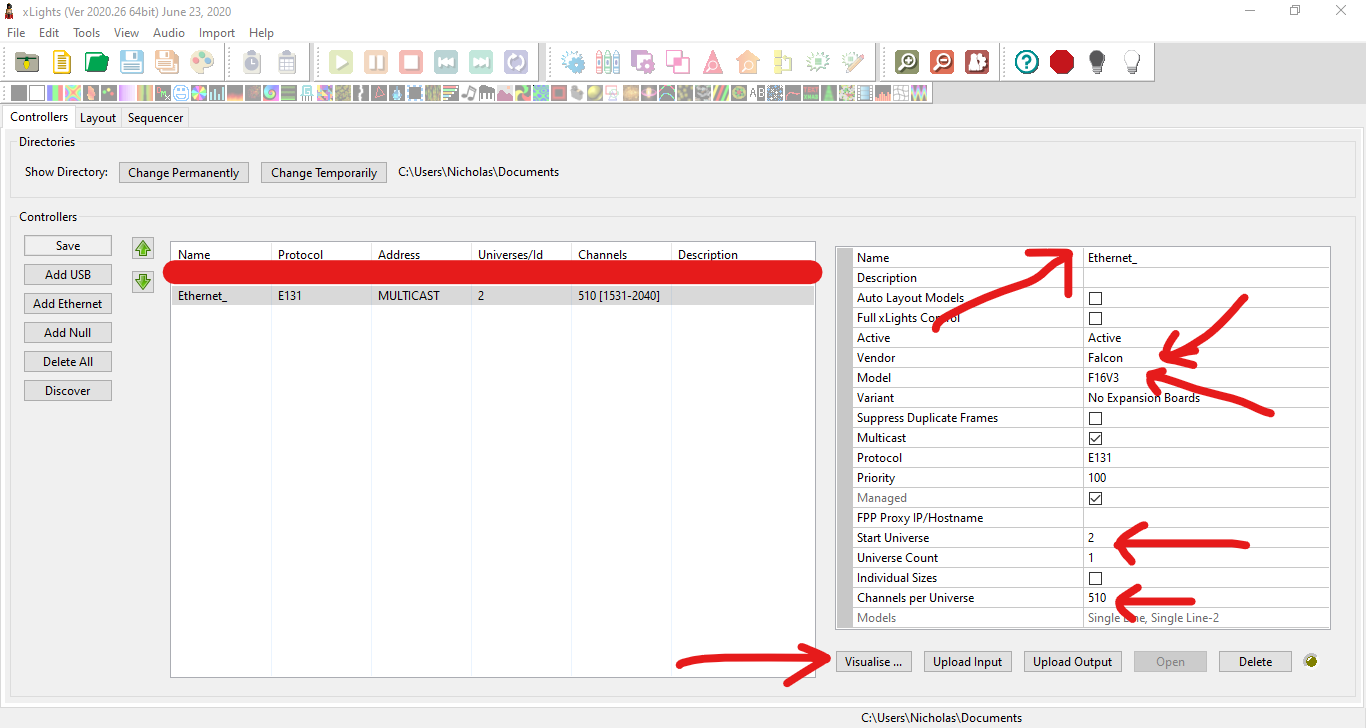Click the paint palette toolbar icon

(x=202, y=62)
